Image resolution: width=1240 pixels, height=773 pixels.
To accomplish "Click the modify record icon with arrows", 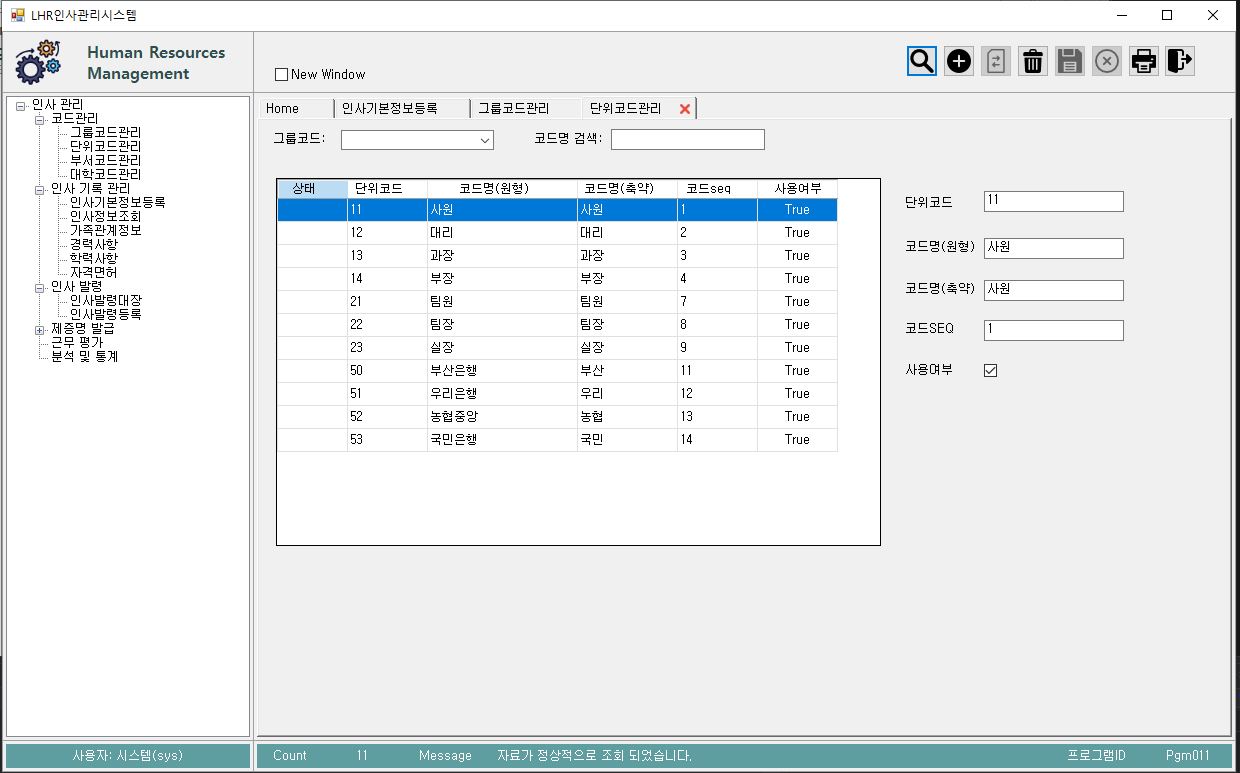I will (996, 61).
